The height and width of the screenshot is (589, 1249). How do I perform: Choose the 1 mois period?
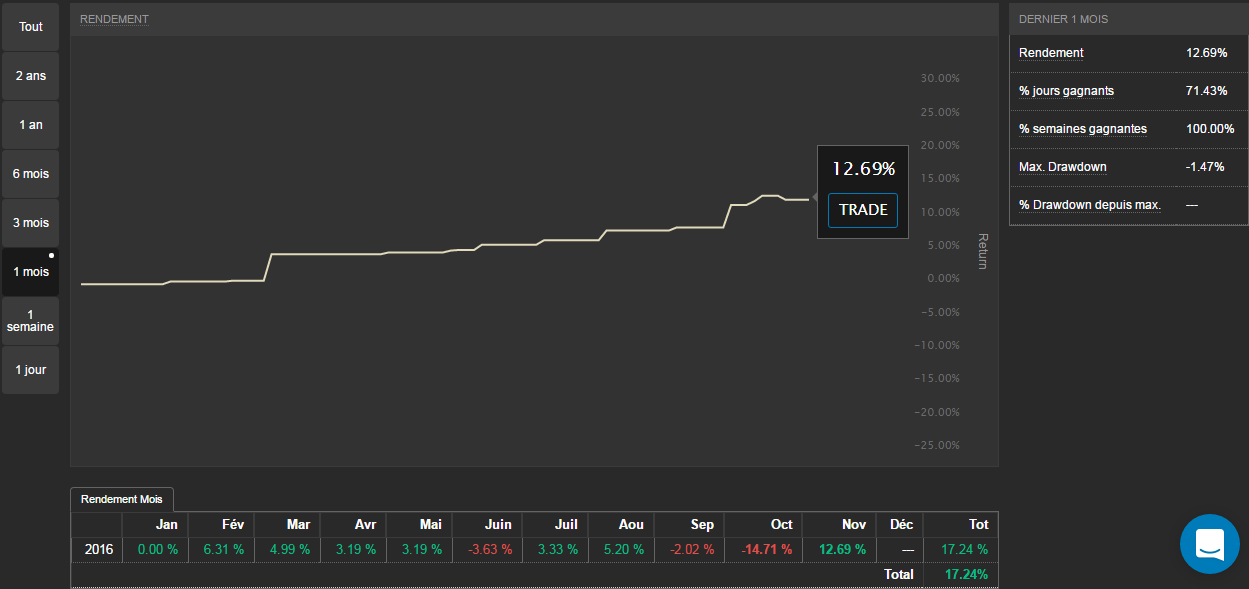click(x=31, y=272)
